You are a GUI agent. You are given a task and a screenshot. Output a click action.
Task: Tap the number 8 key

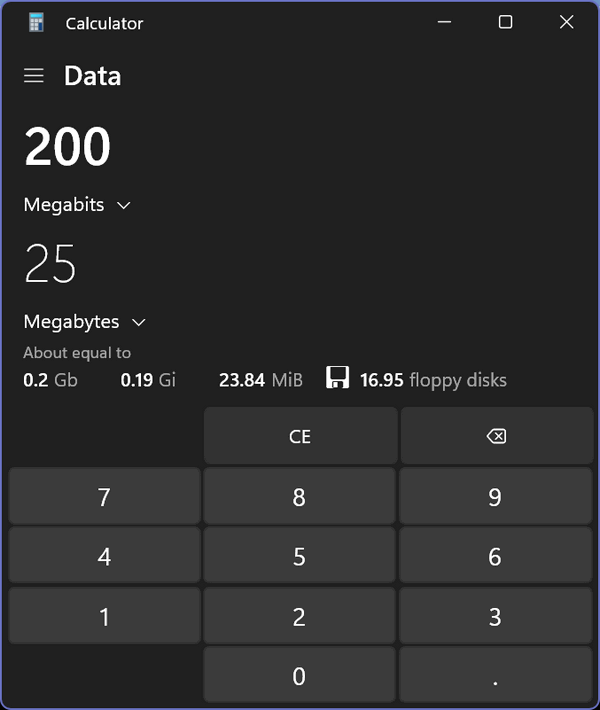click(299, 496)
